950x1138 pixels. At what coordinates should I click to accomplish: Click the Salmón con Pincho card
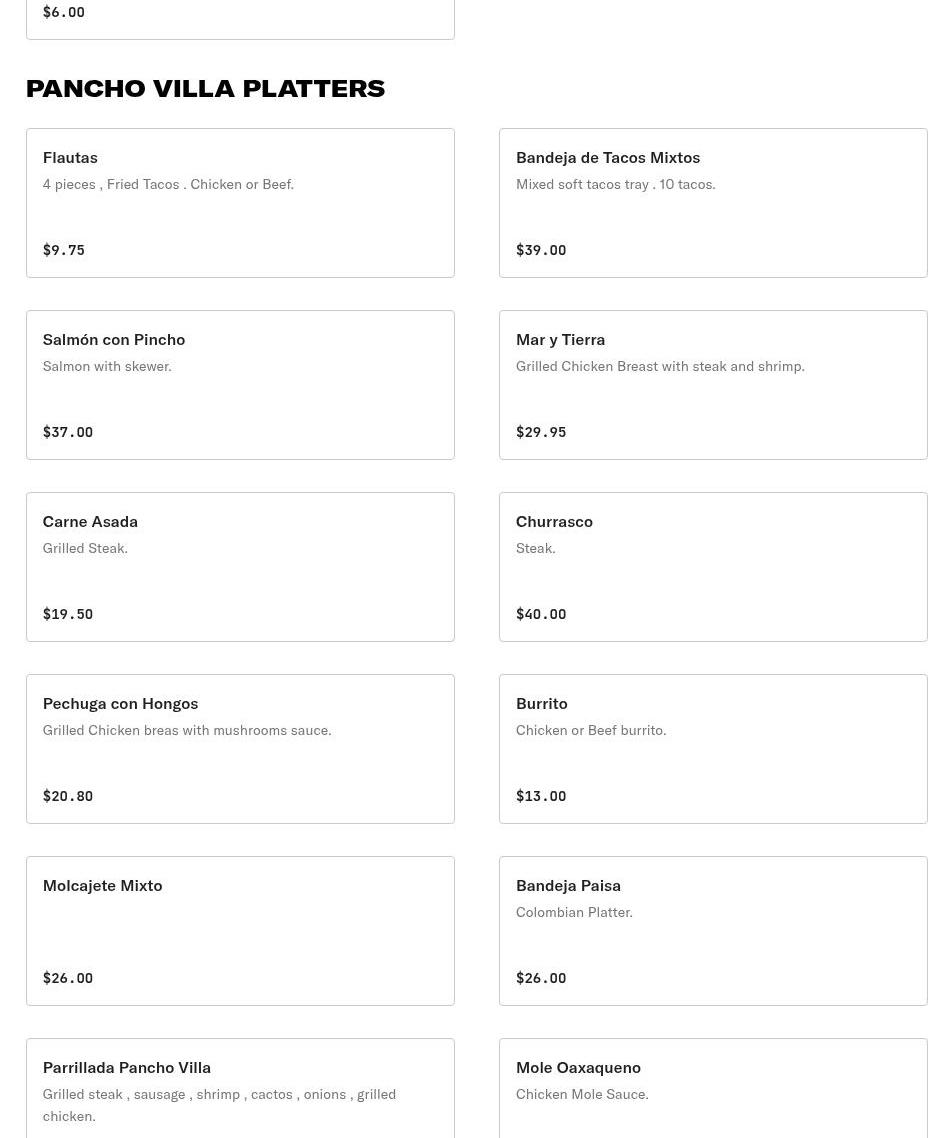coord(240,385)
